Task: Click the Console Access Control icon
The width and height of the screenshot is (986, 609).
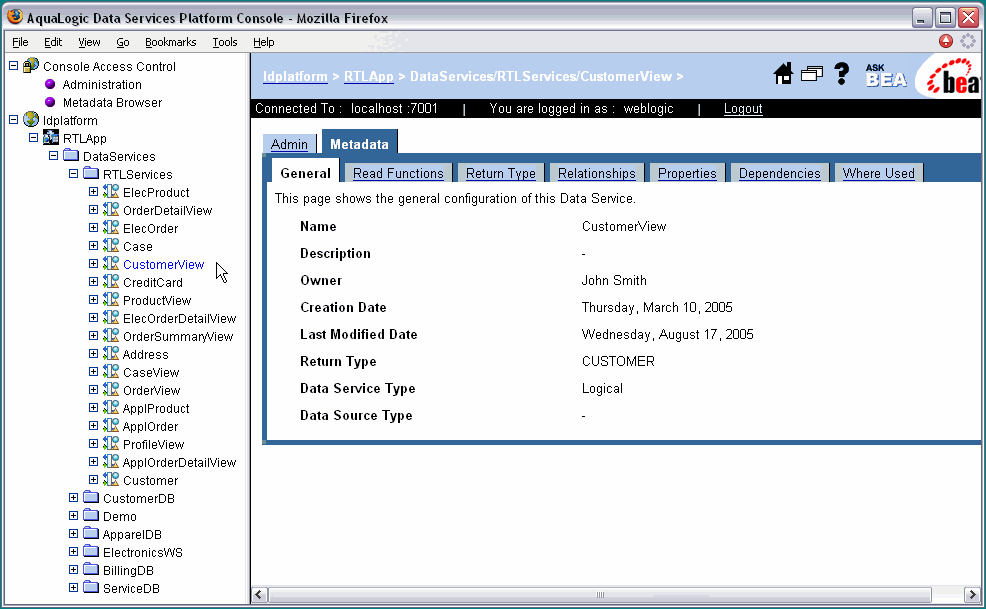Action: (31, 65)
